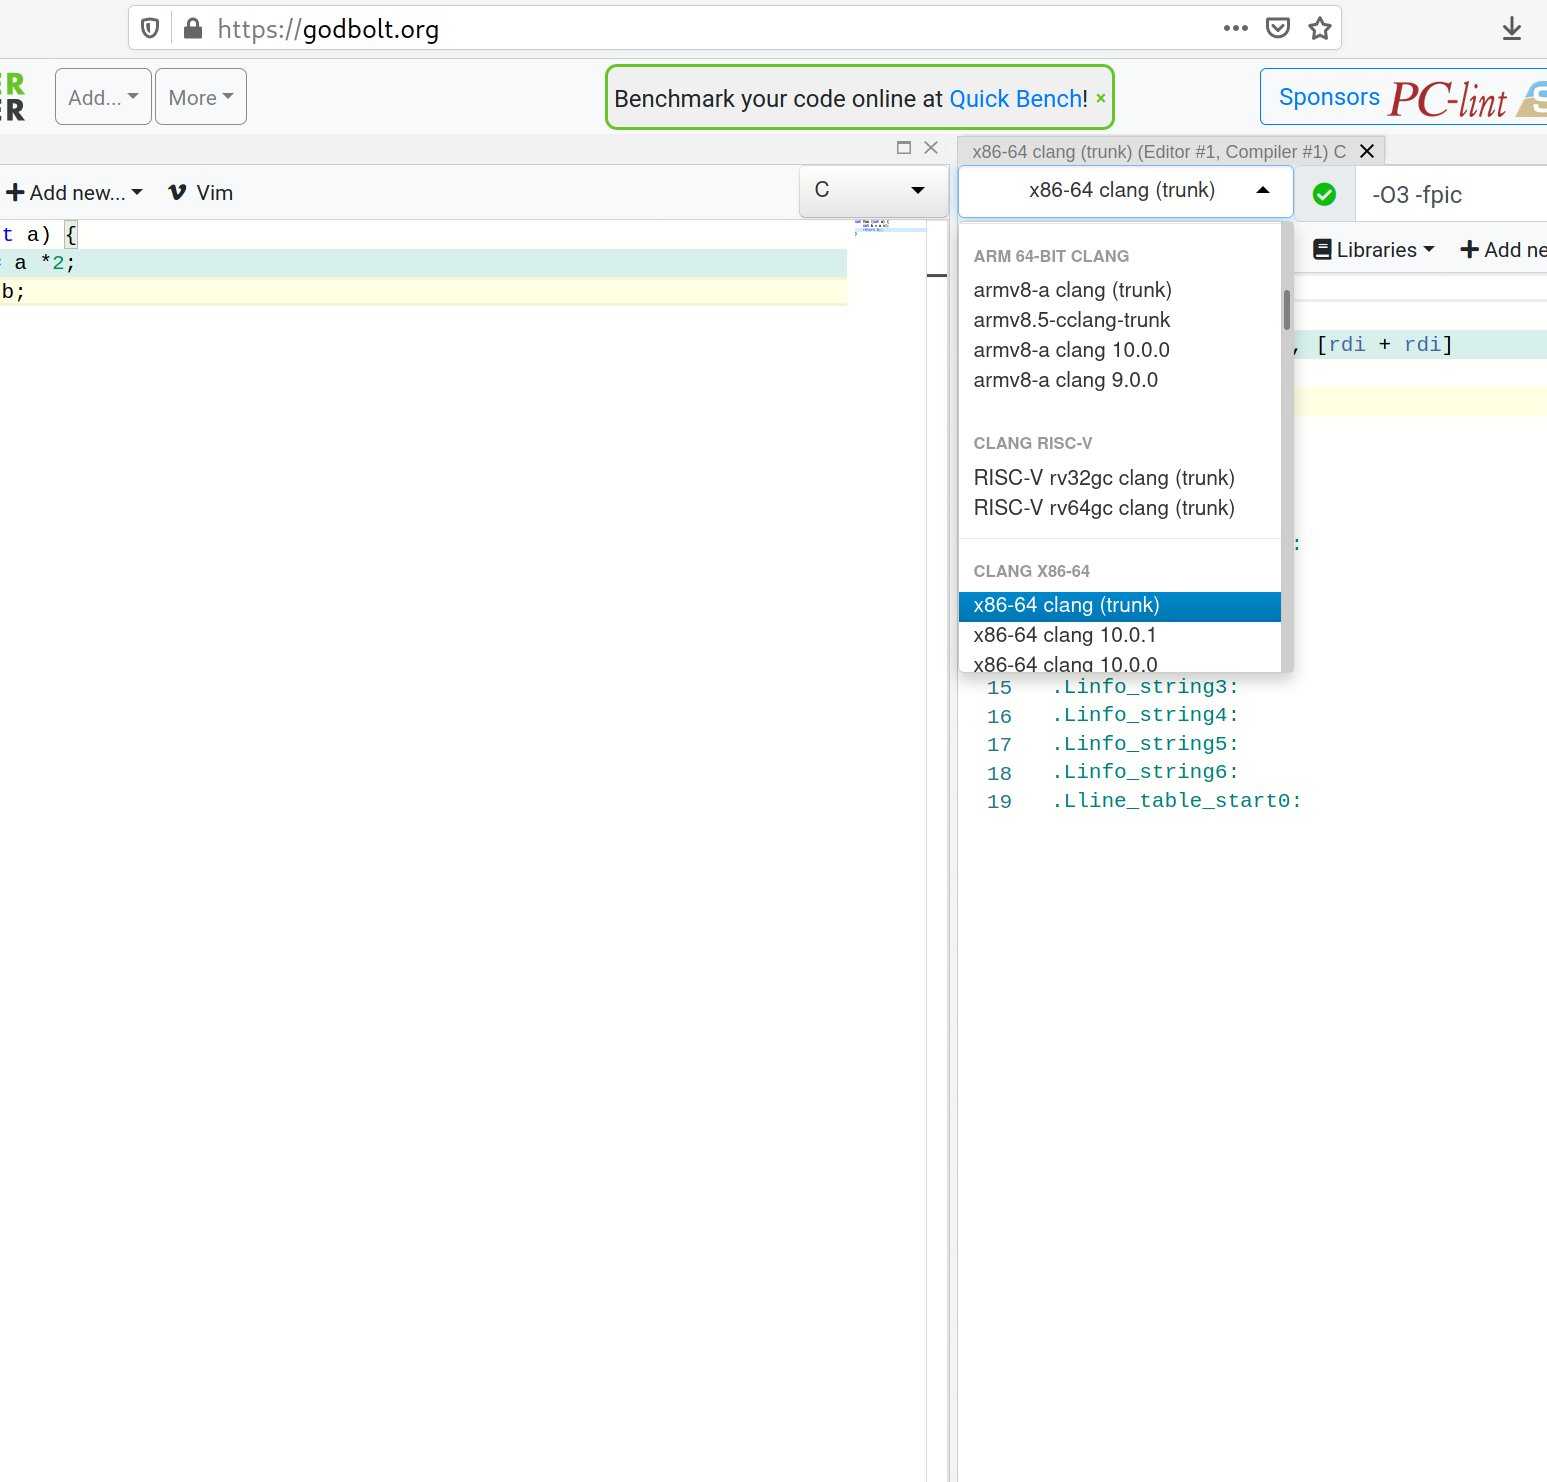Select armv8.5-cclang-trunk compiler
The height and width of the screenshot is (1482, 1547).
tap(1119, 320)
